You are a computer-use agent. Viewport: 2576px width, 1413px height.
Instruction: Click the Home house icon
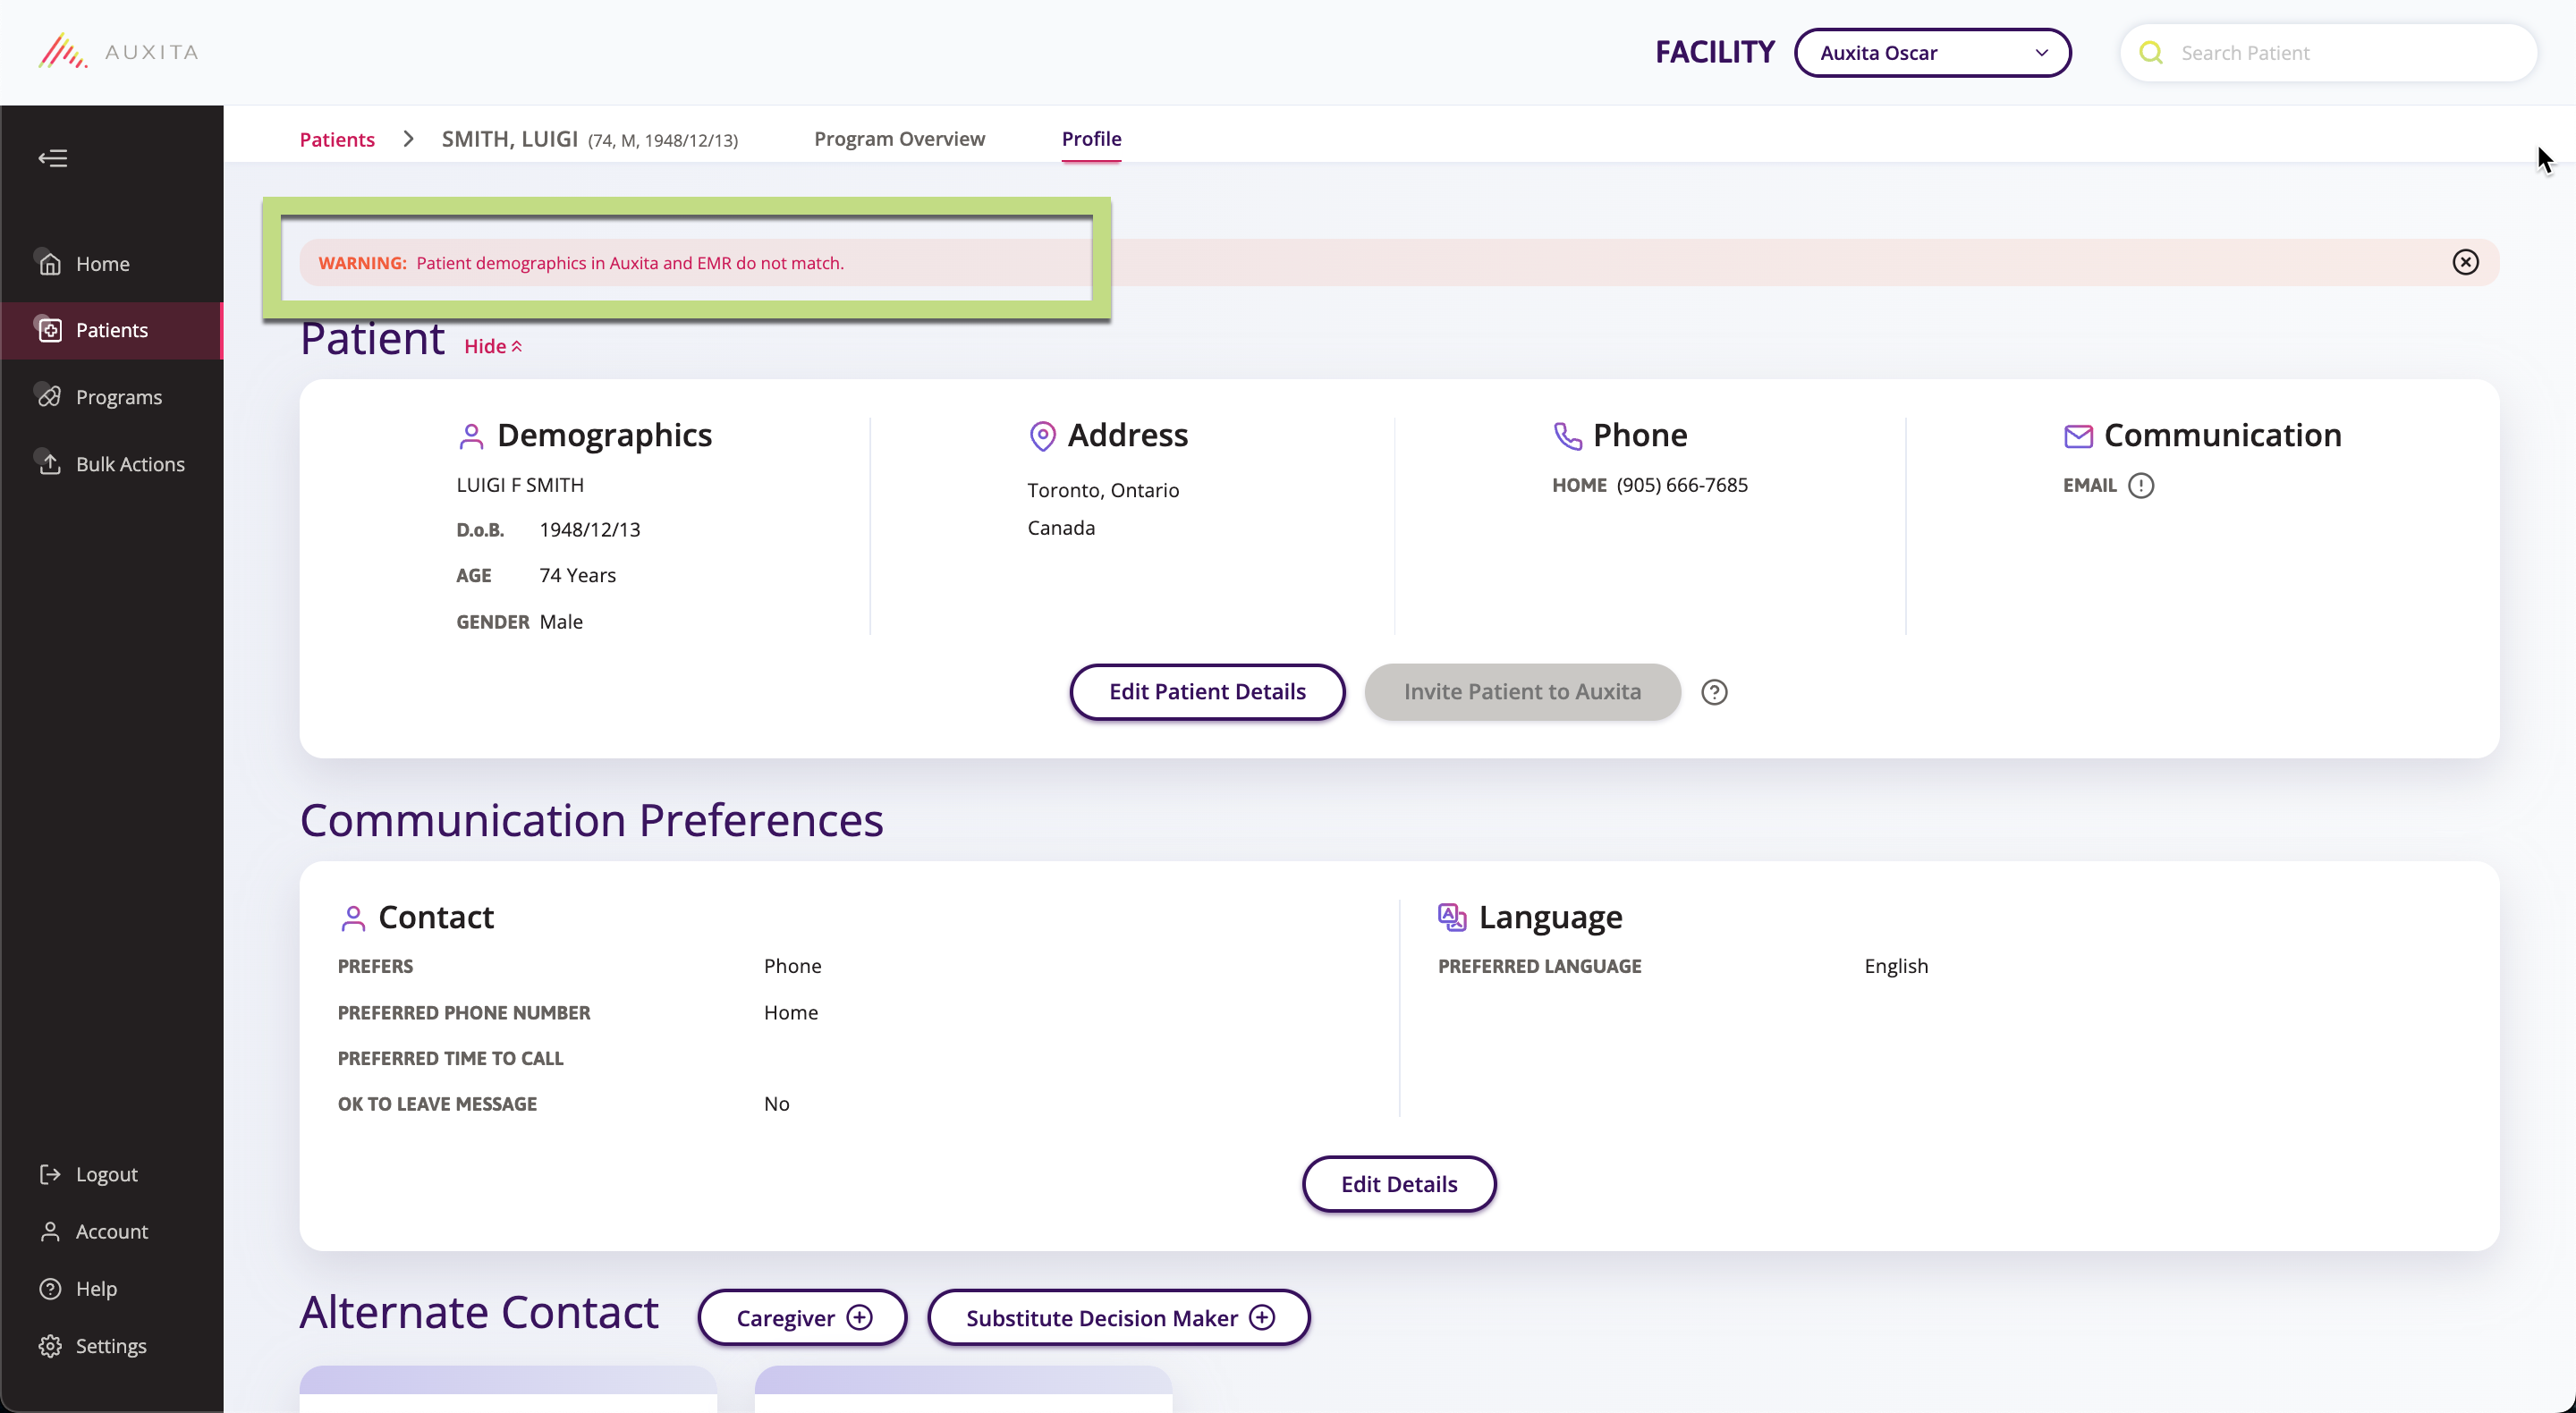50,264
